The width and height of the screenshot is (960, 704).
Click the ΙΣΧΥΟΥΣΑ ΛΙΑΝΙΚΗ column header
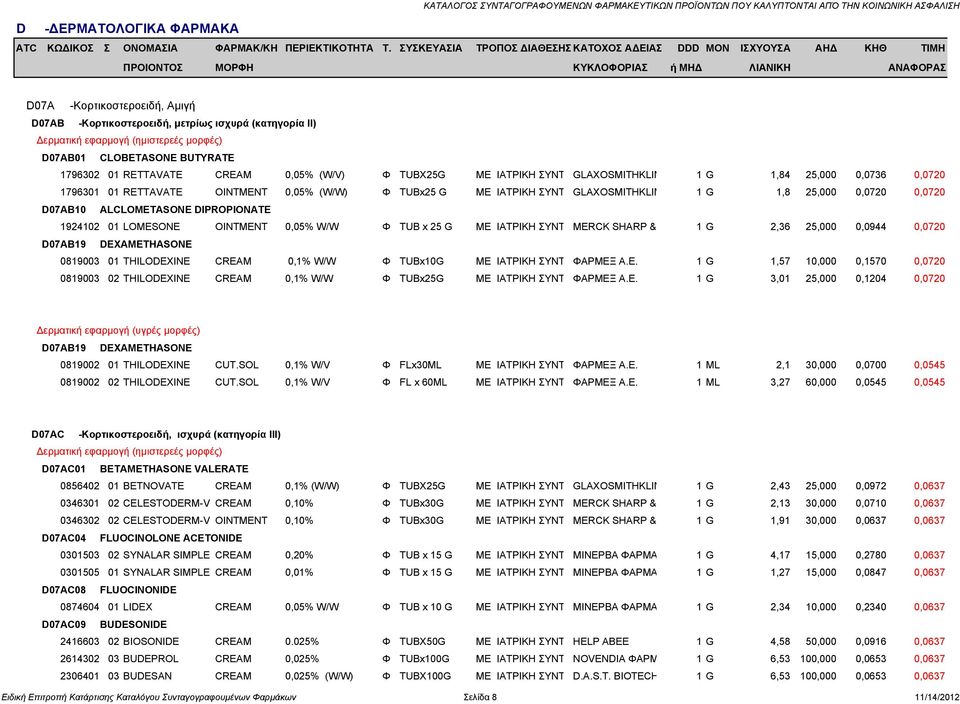tap(765, 58)
